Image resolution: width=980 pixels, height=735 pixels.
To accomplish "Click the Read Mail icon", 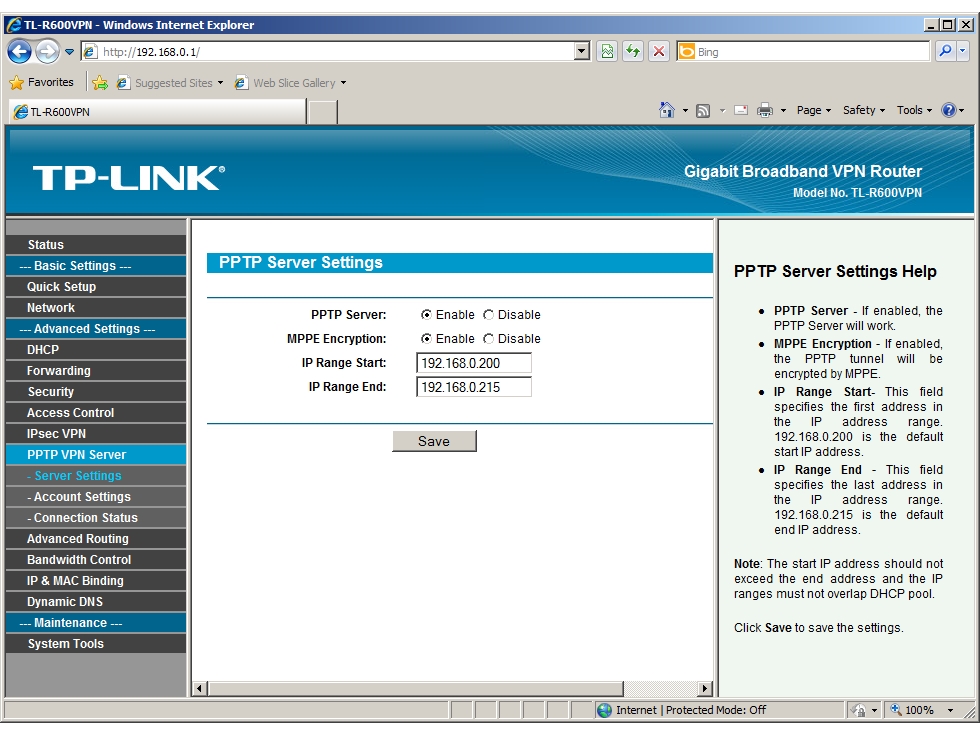I will coord(741,111).
